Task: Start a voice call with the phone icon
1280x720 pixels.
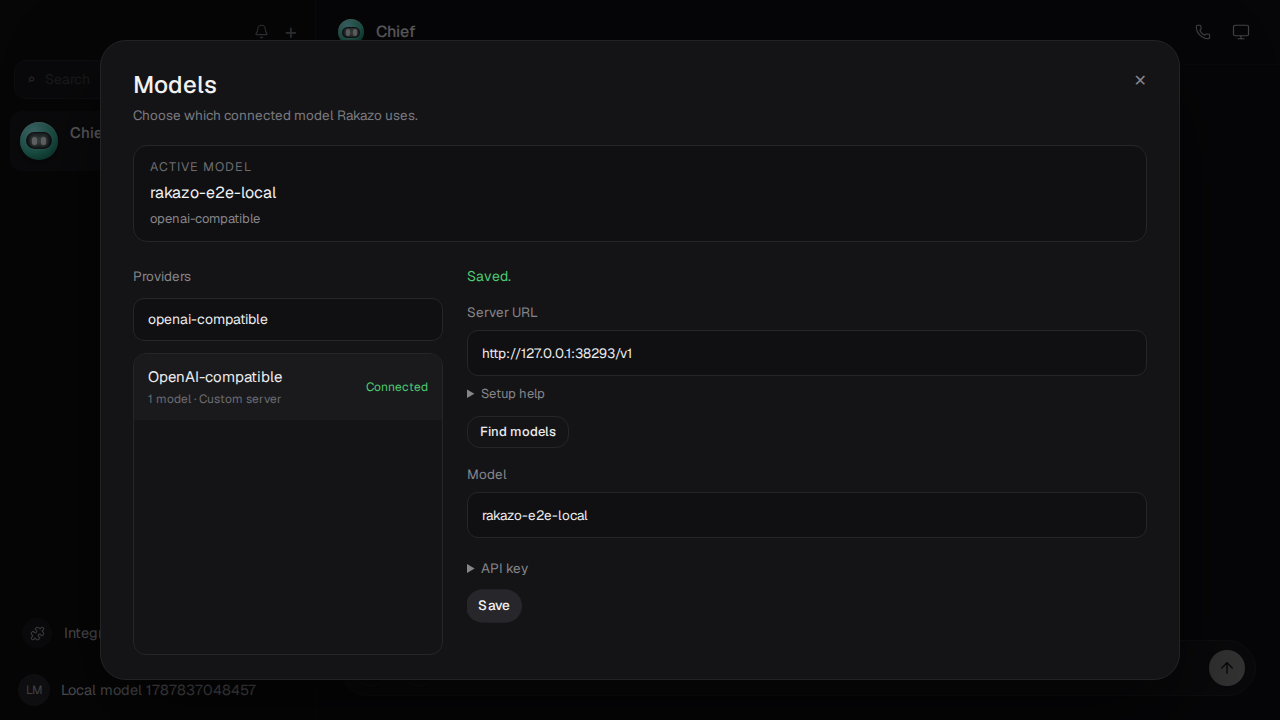Action: [1203, 32]
